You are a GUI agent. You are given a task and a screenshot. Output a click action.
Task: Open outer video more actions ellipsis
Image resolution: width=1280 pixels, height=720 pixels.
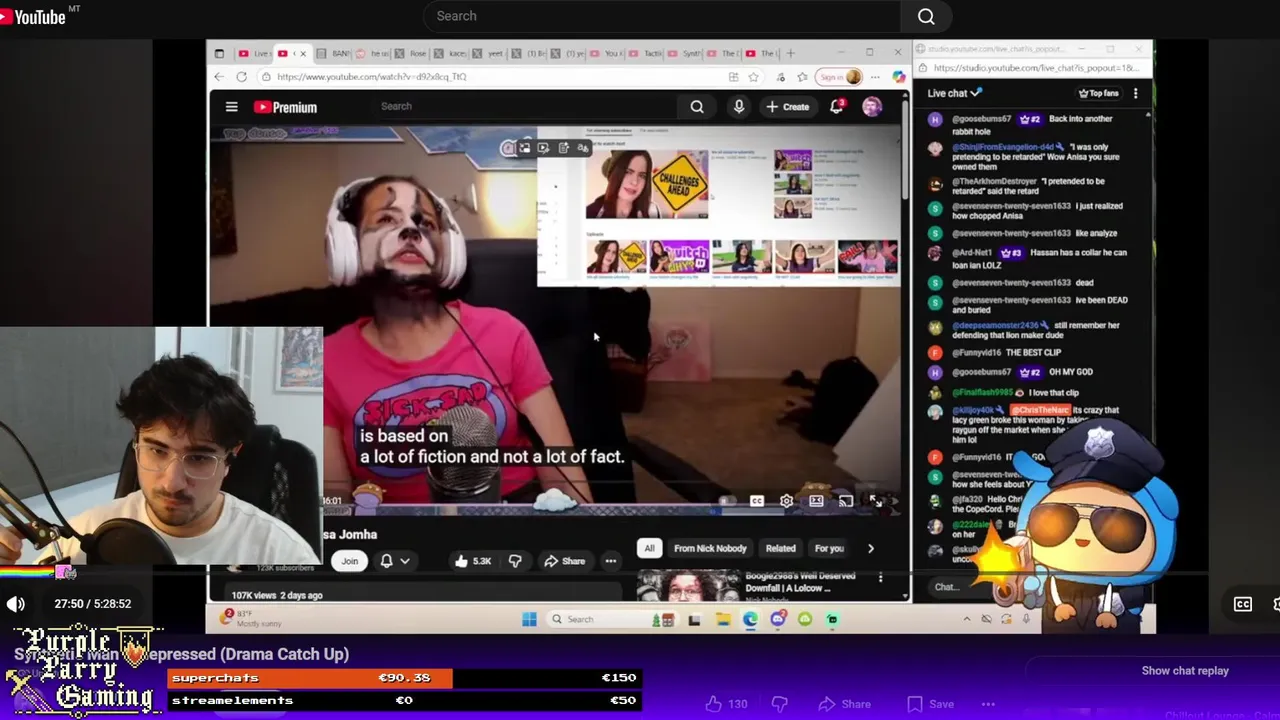[988, 704]
